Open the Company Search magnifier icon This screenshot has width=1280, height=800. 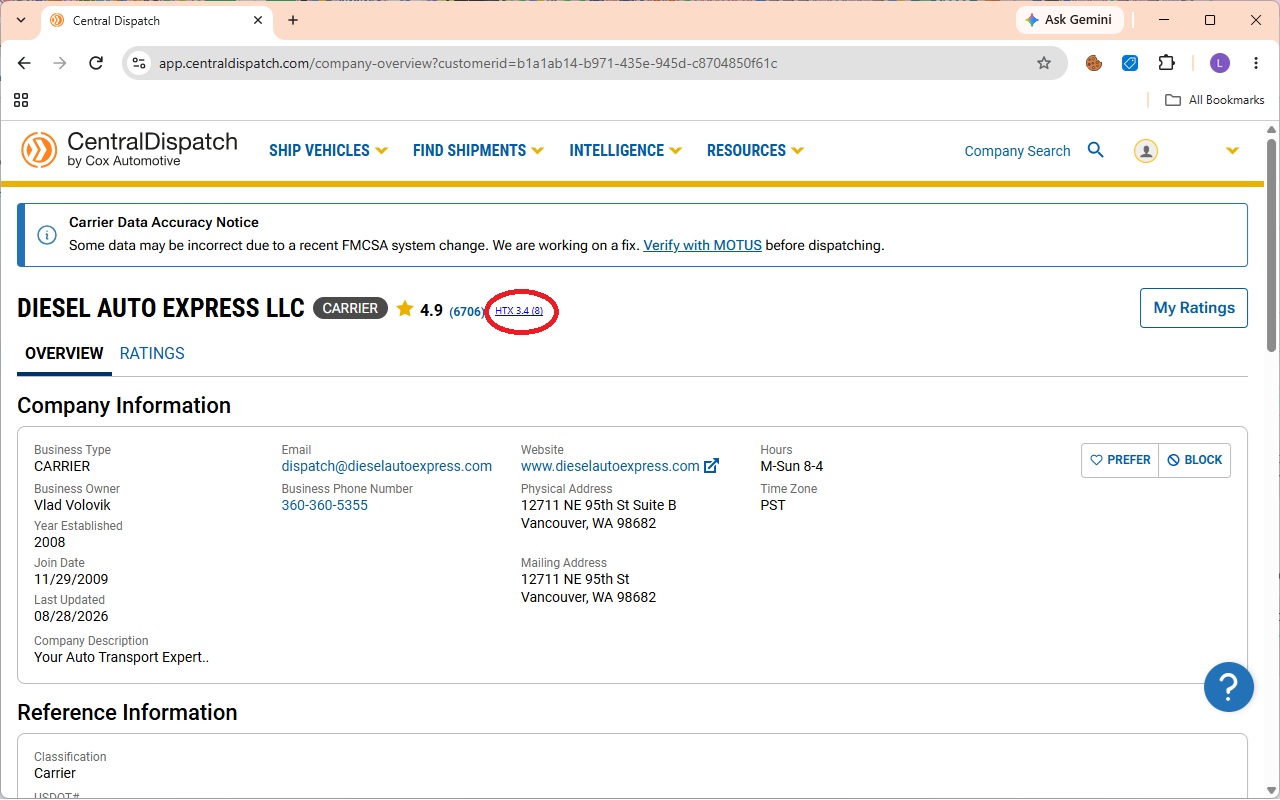pos(1096,150)
